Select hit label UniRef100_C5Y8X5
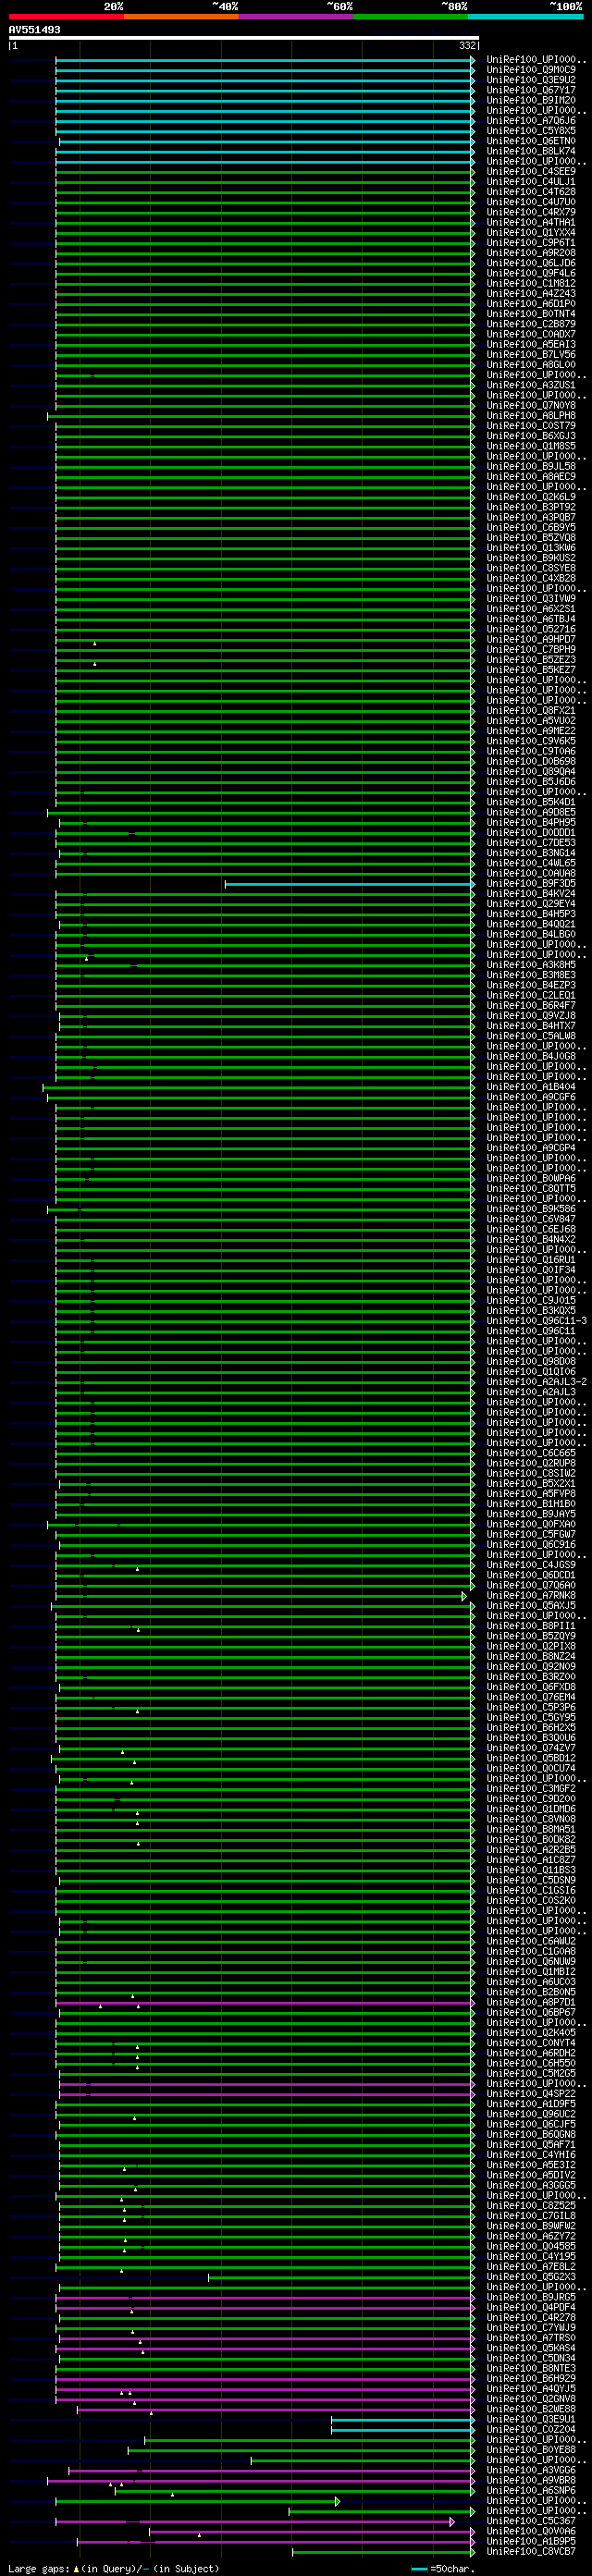Image resolution: width=592 pixels, height=2576 pixels. [x=531, y=131]
